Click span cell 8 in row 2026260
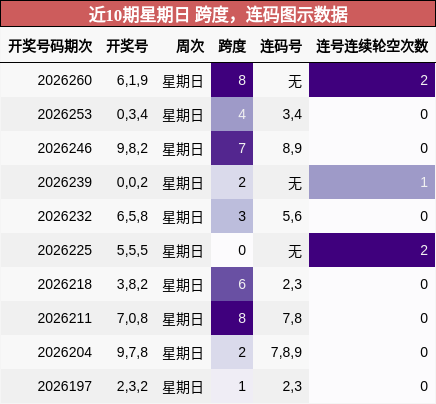 click(x=232, y=80)
